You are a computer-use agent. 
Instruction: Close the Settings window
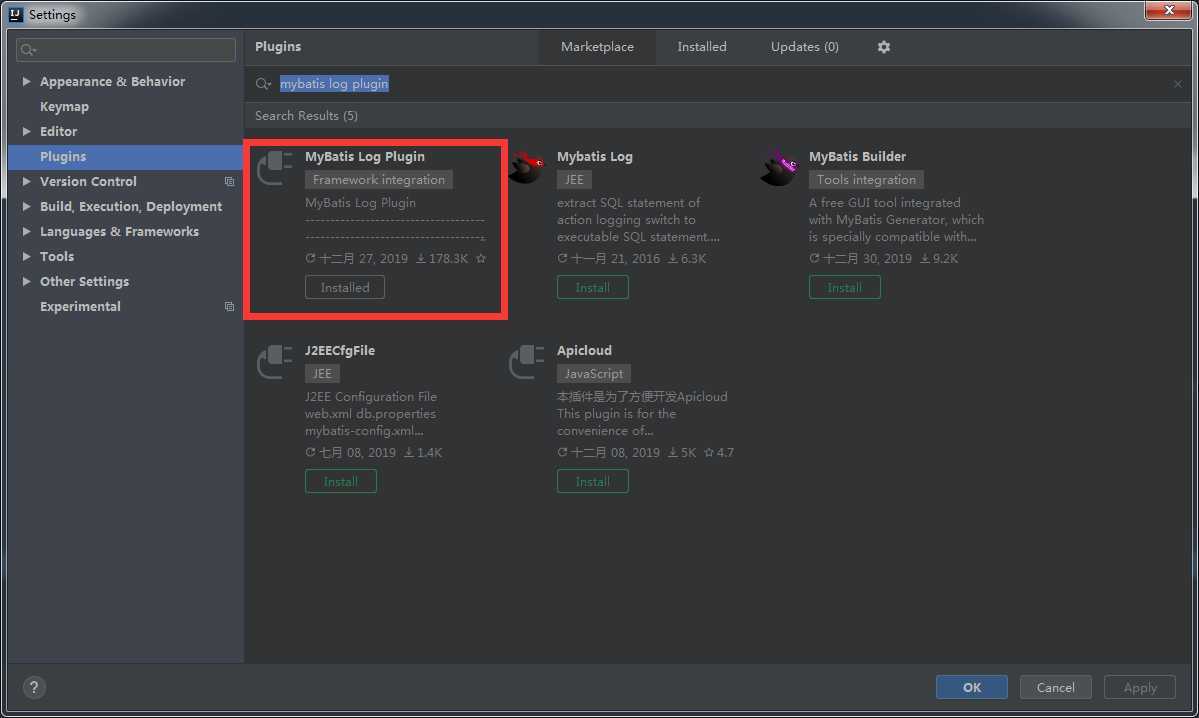click(1168, 10)
